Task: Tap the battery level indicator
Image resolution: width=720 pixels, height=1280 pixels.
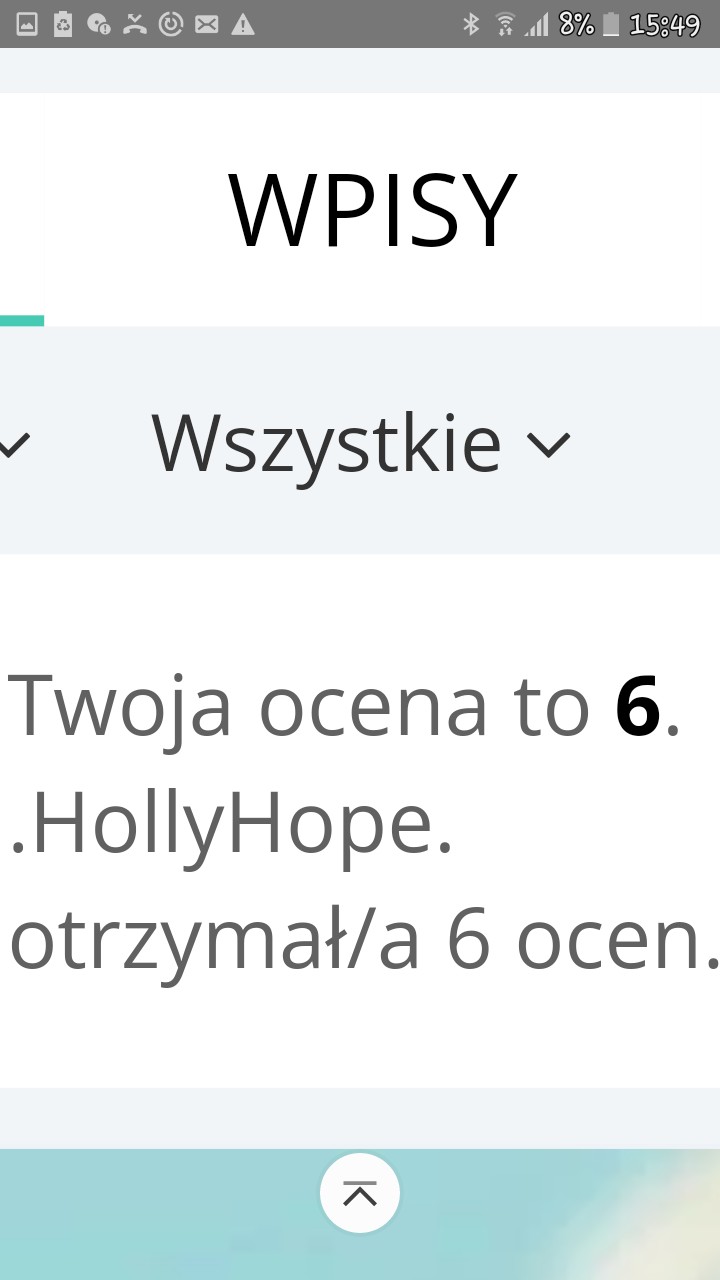Action: (610, 24)
